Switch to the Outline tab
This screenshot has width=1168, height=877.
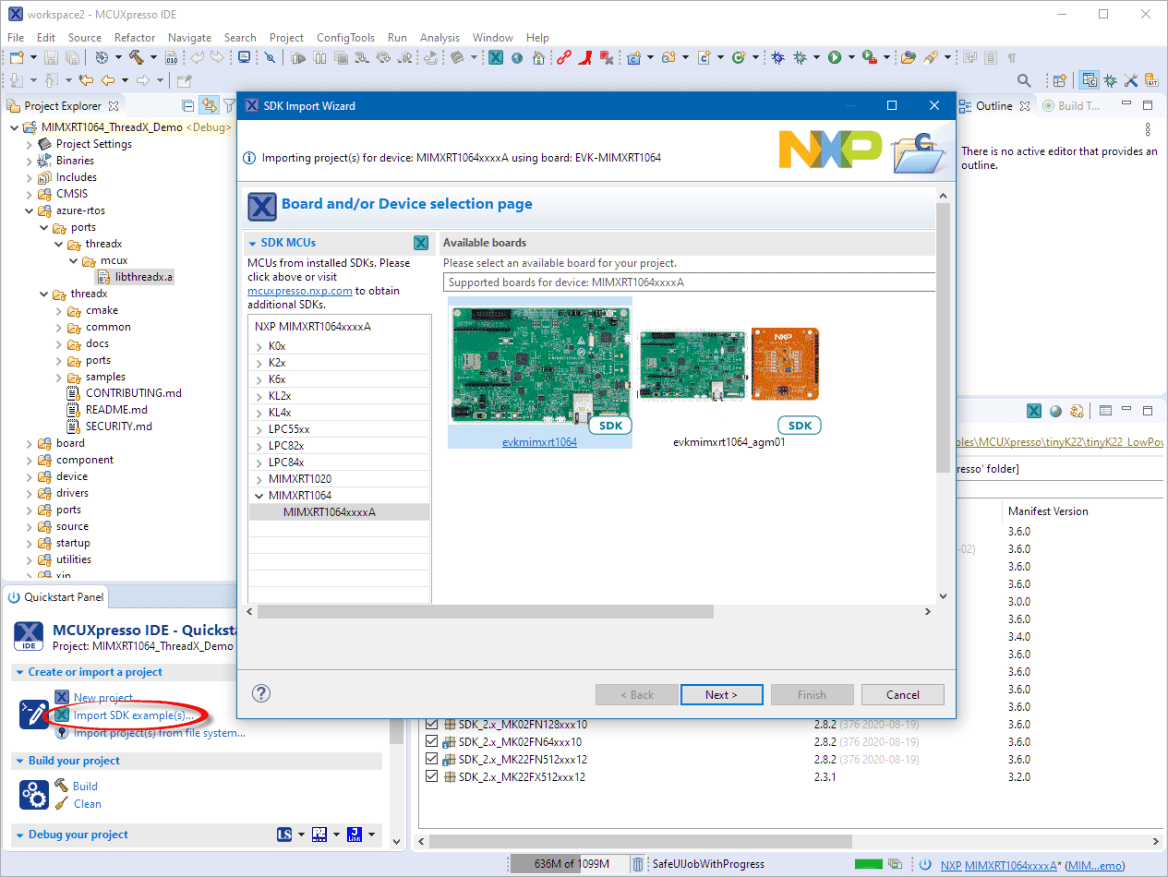[996, 105]
